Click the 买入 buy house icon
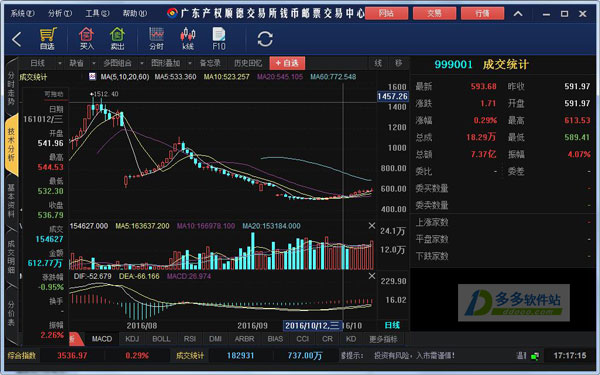This screenshot has height=375, width=600. [x=86, y=39]
